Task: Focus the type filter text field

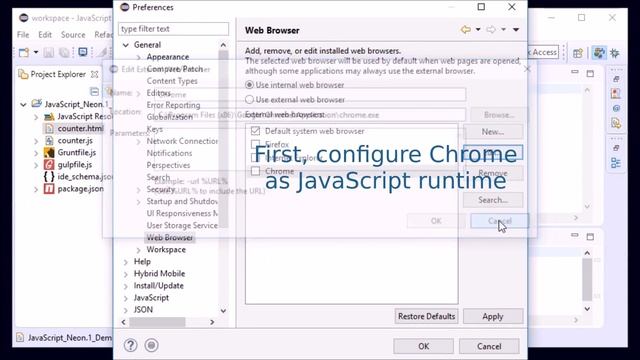Action: pos(173,29)
